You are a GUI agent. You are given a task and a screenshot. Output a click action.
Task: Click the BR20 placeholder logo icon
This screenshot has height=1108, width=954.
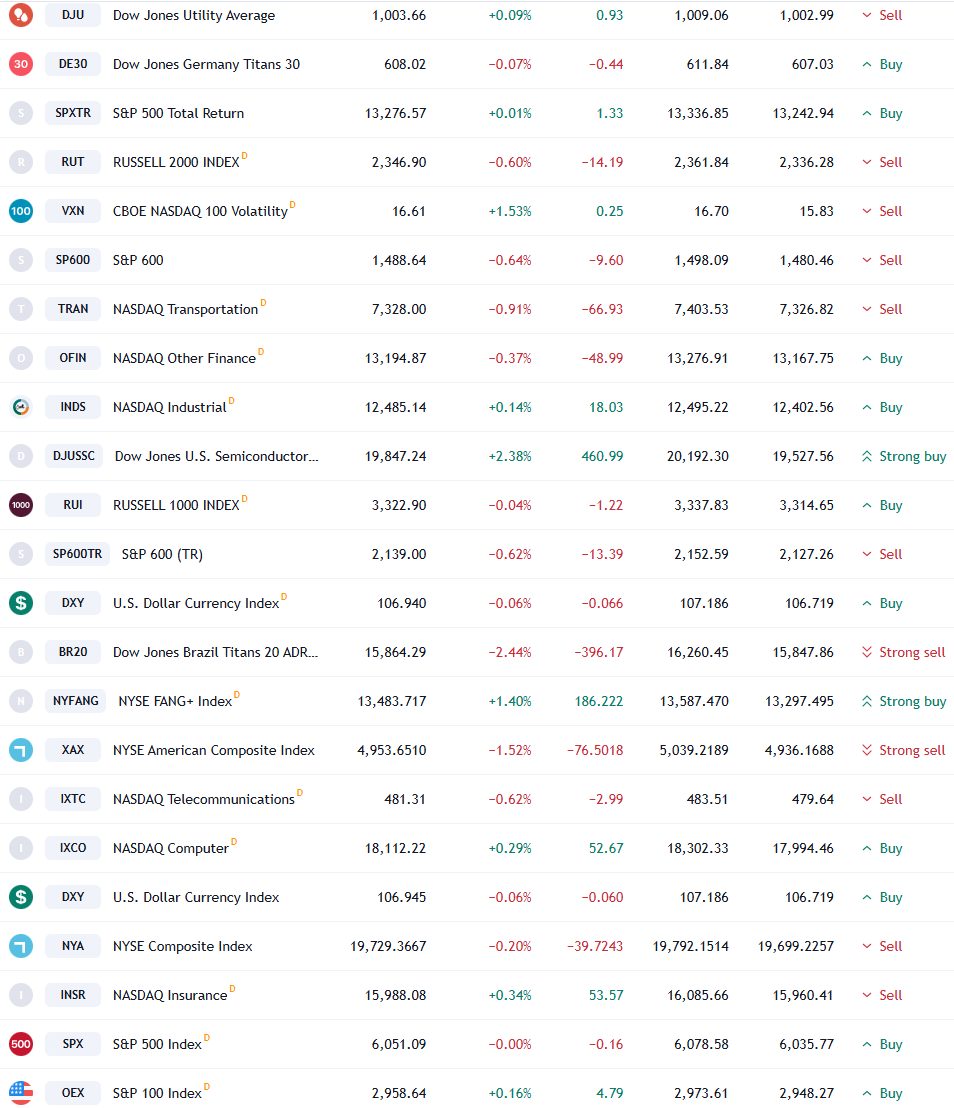[x=20, y=652]
